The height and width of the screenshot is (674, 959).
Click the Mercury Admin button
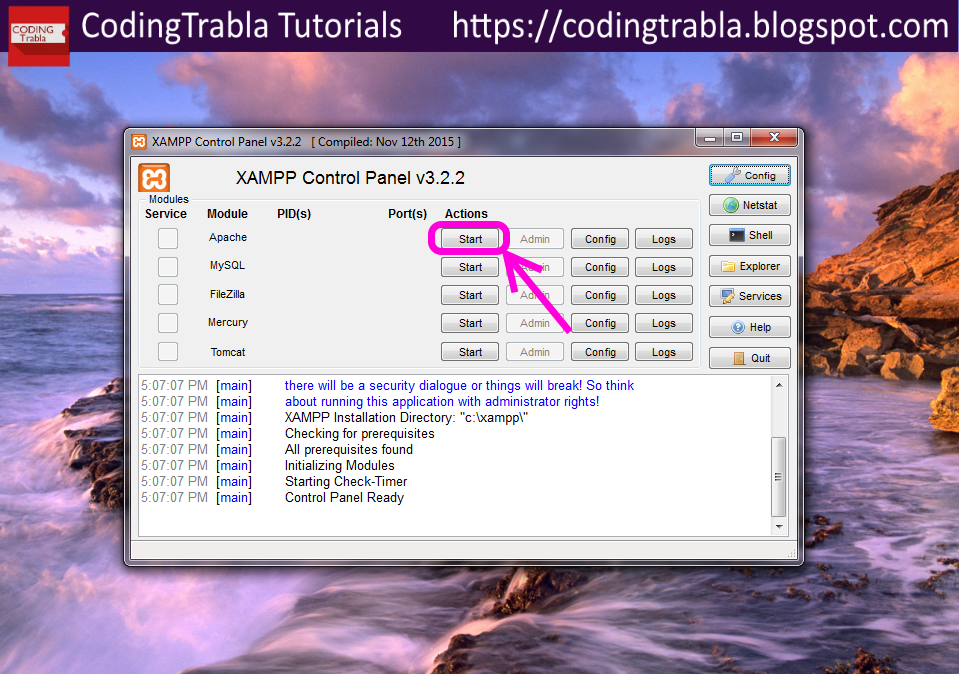(x=535, y=323)
